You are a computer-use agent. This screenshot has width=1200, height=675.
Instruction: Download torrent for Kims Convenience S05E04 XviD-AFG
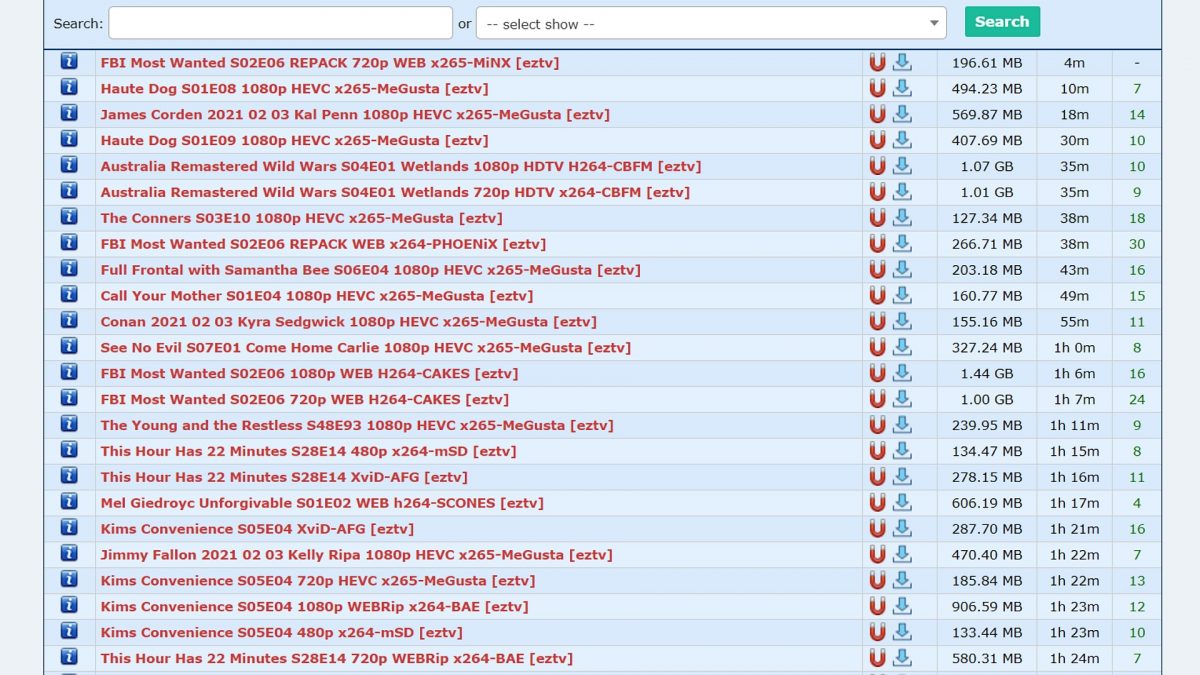[x=902, y=528]
